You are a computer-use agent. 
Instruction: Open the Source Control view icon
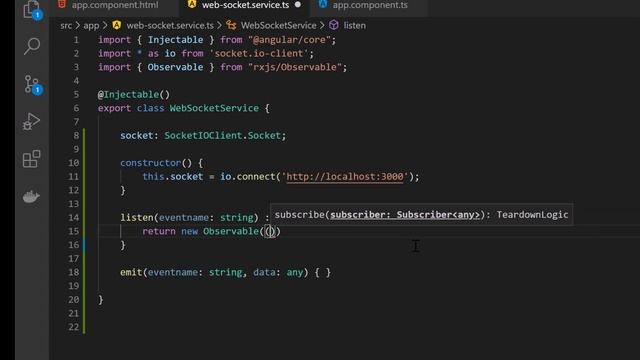32,84
